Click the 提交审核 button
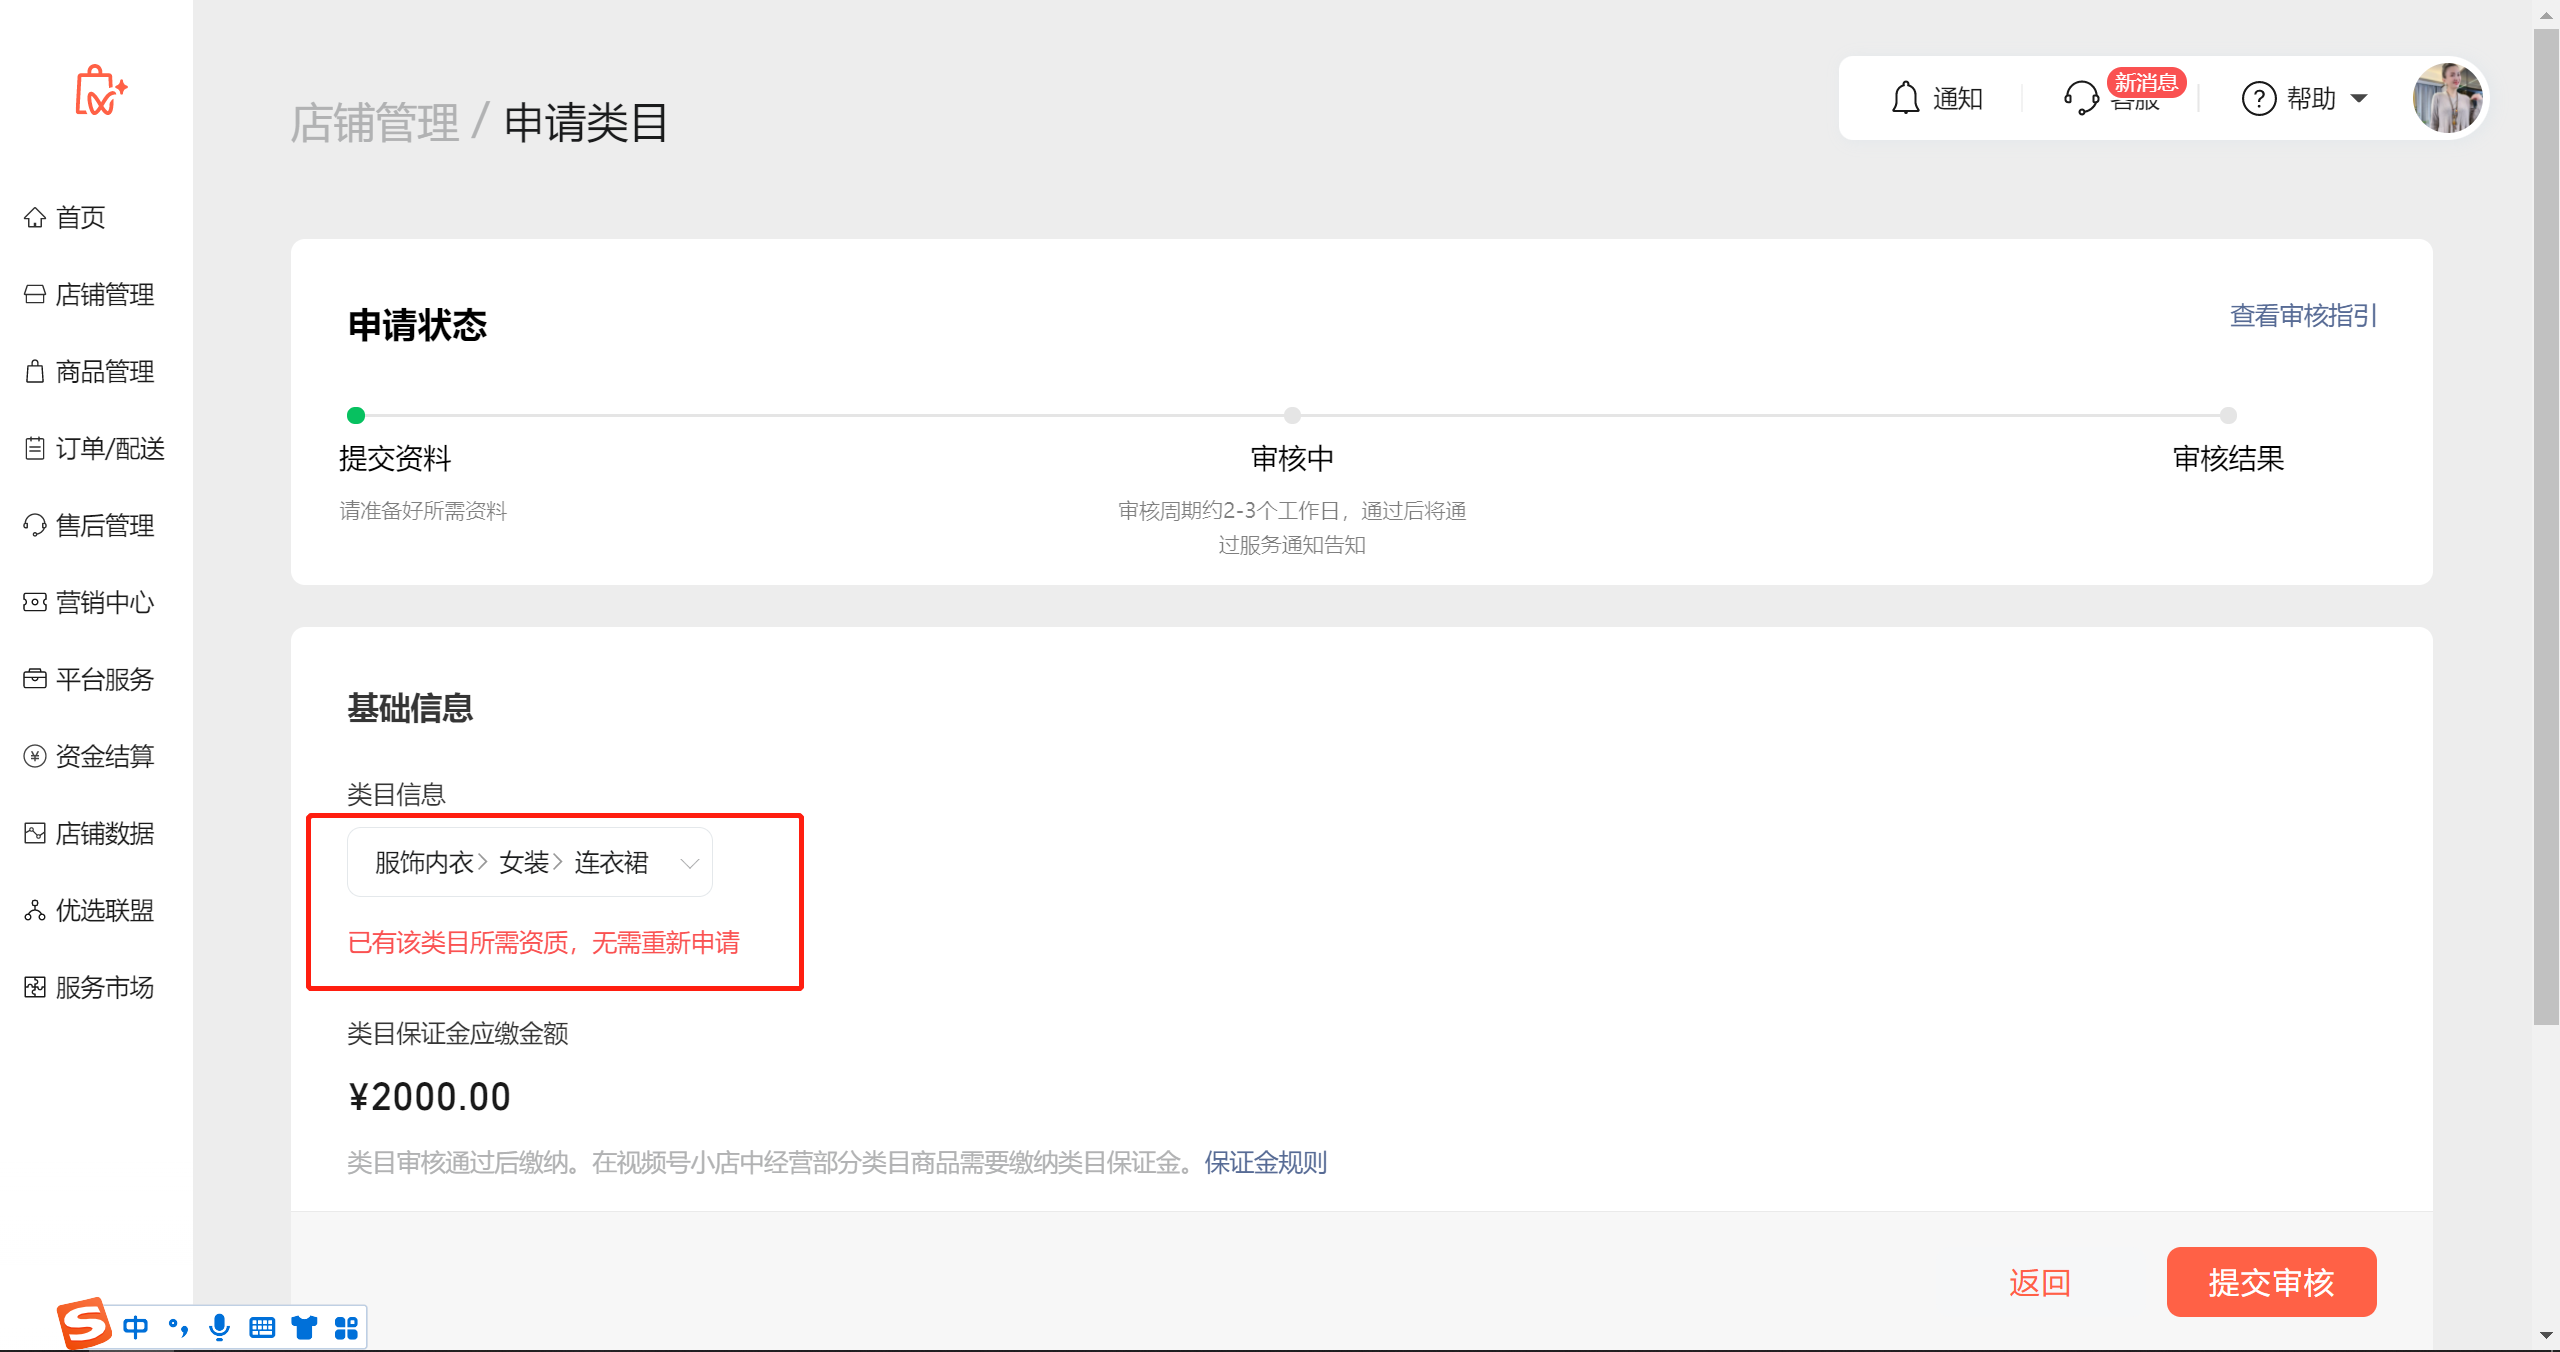 coord(2271,1282)
